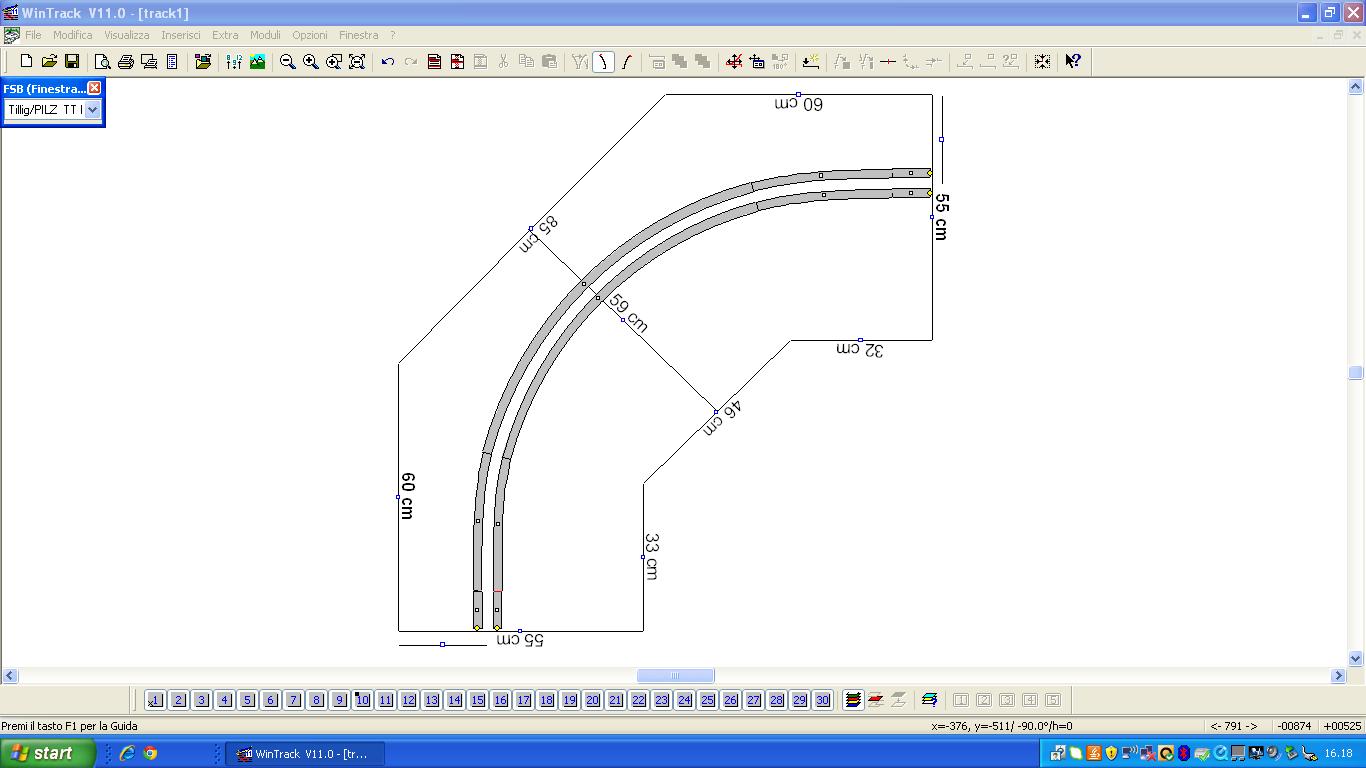Toggle layer 20 button
Screen dimensions: 1366x768
pos(592,700)
